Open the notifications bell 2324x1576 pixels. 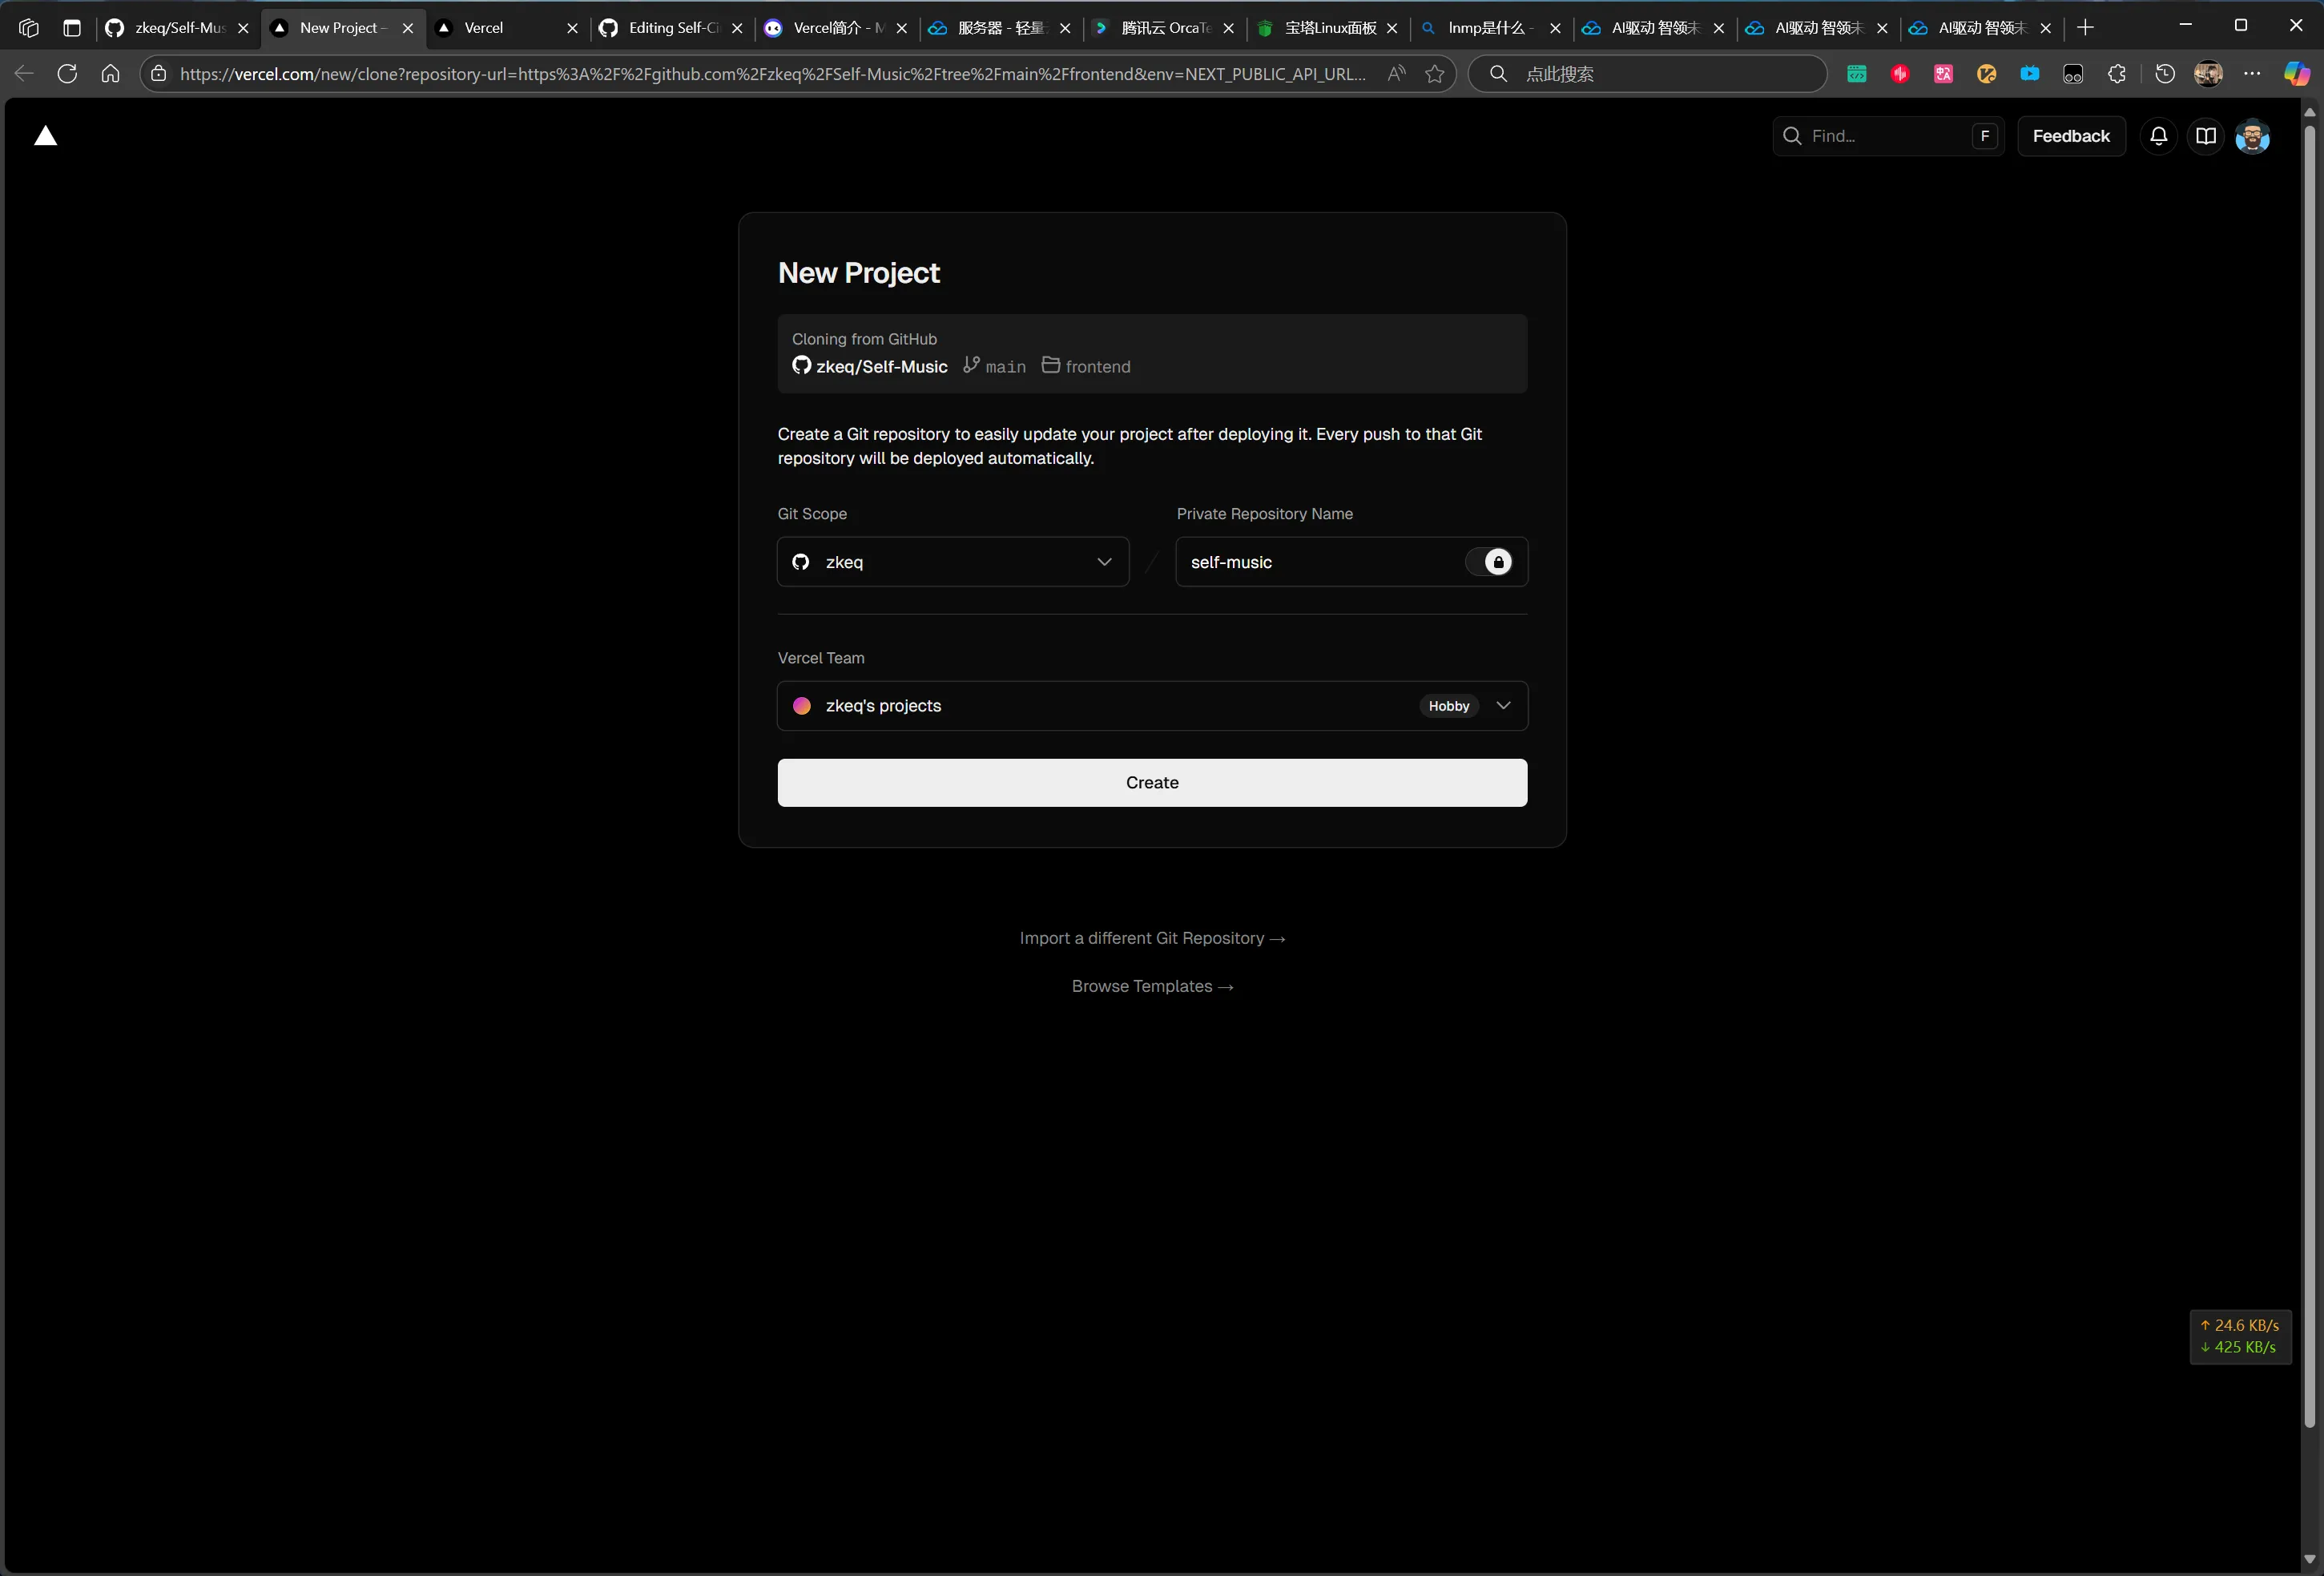2158,136
